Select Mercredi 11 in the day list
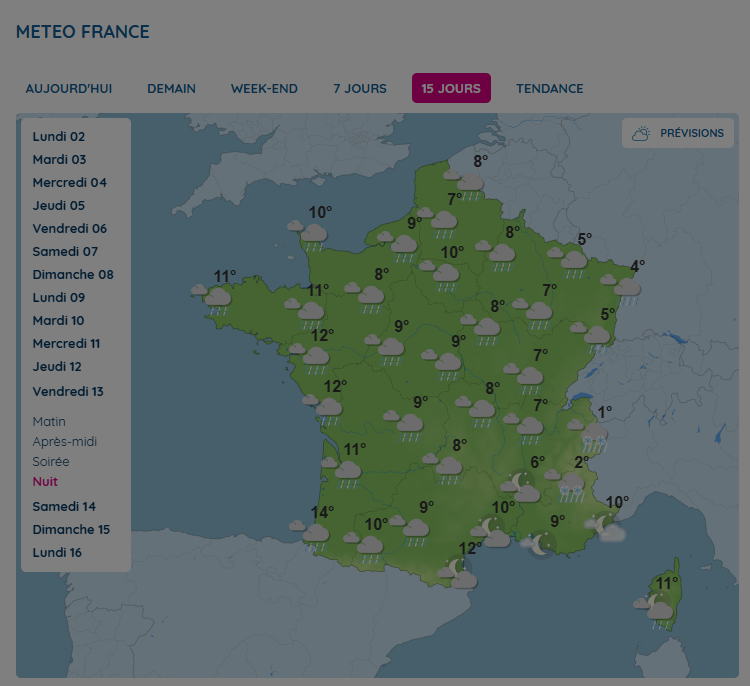Image resolution: width=750 pixels, height=686 pixels. coord(66,343)
